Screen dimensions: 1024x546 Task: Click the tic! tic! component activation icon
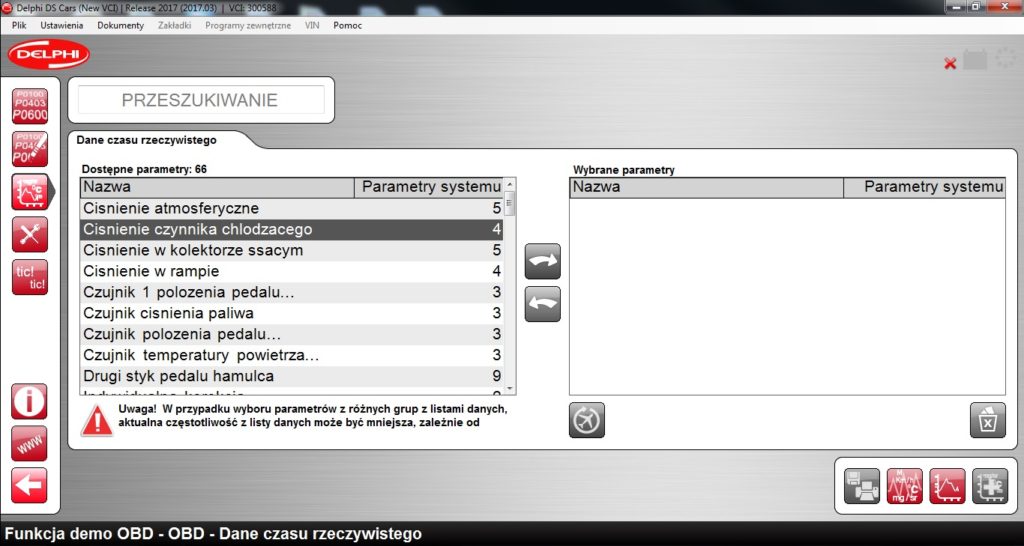pyautogui.click(x=29, y=278)
